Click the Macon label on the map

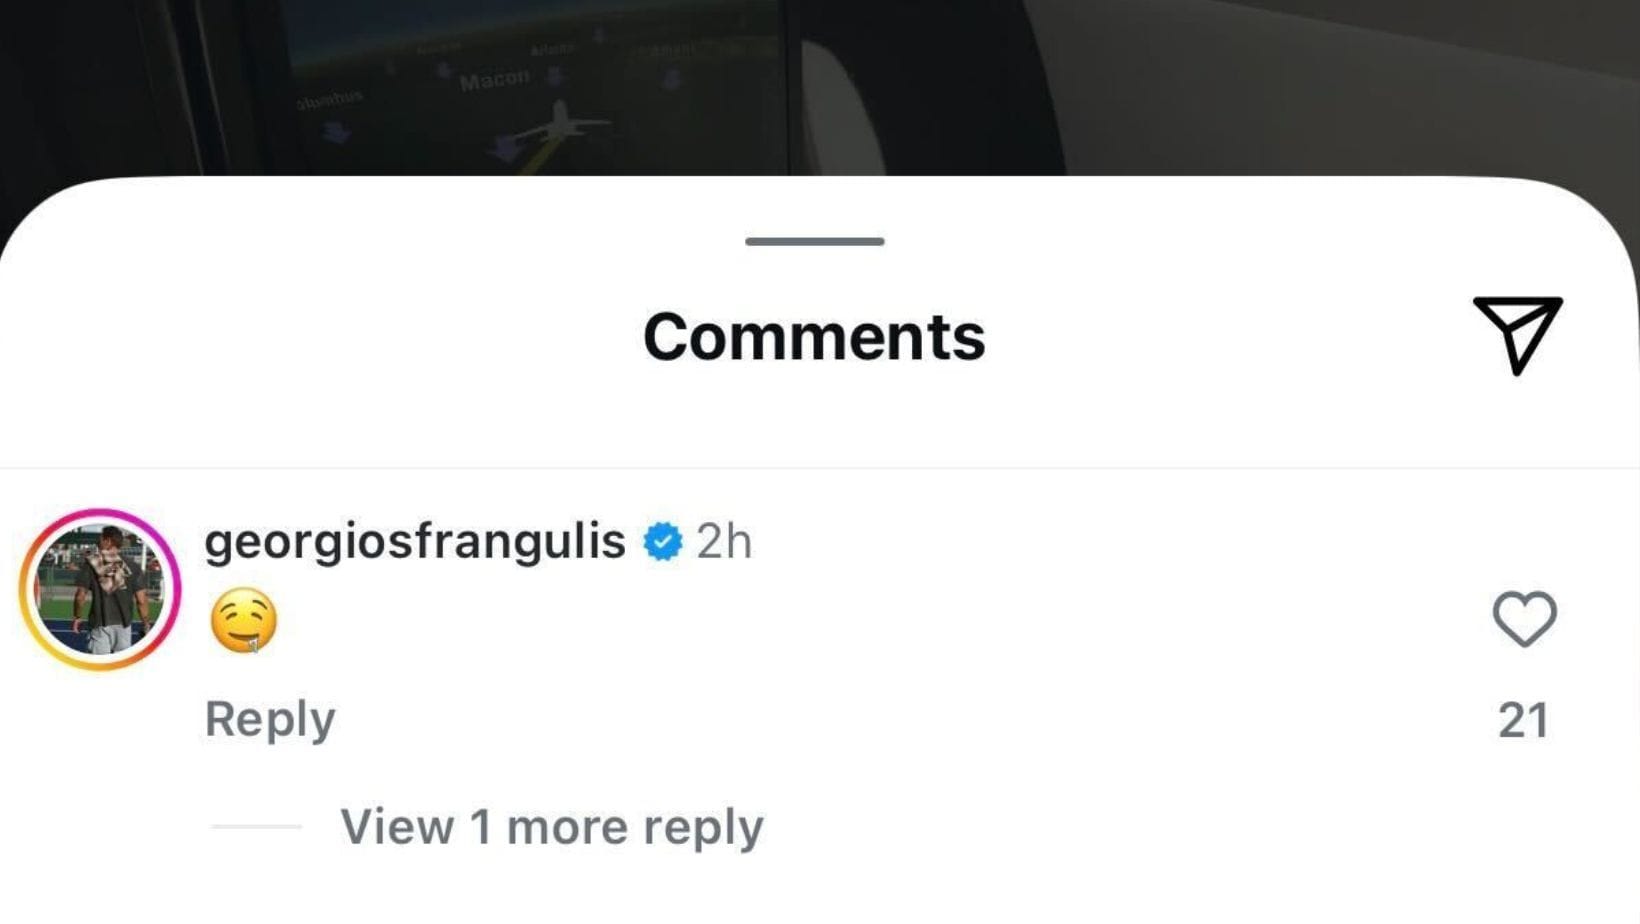pos(495,81)
